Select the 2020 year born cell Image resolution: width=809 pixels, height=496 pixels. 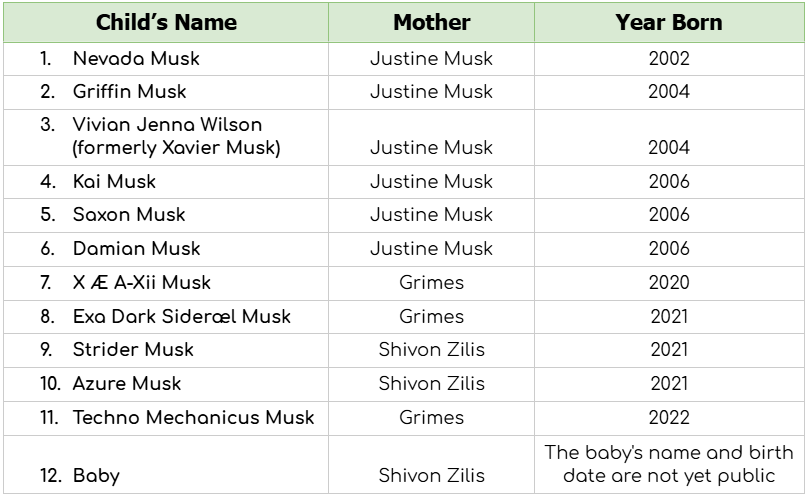(x=668, y=283)
